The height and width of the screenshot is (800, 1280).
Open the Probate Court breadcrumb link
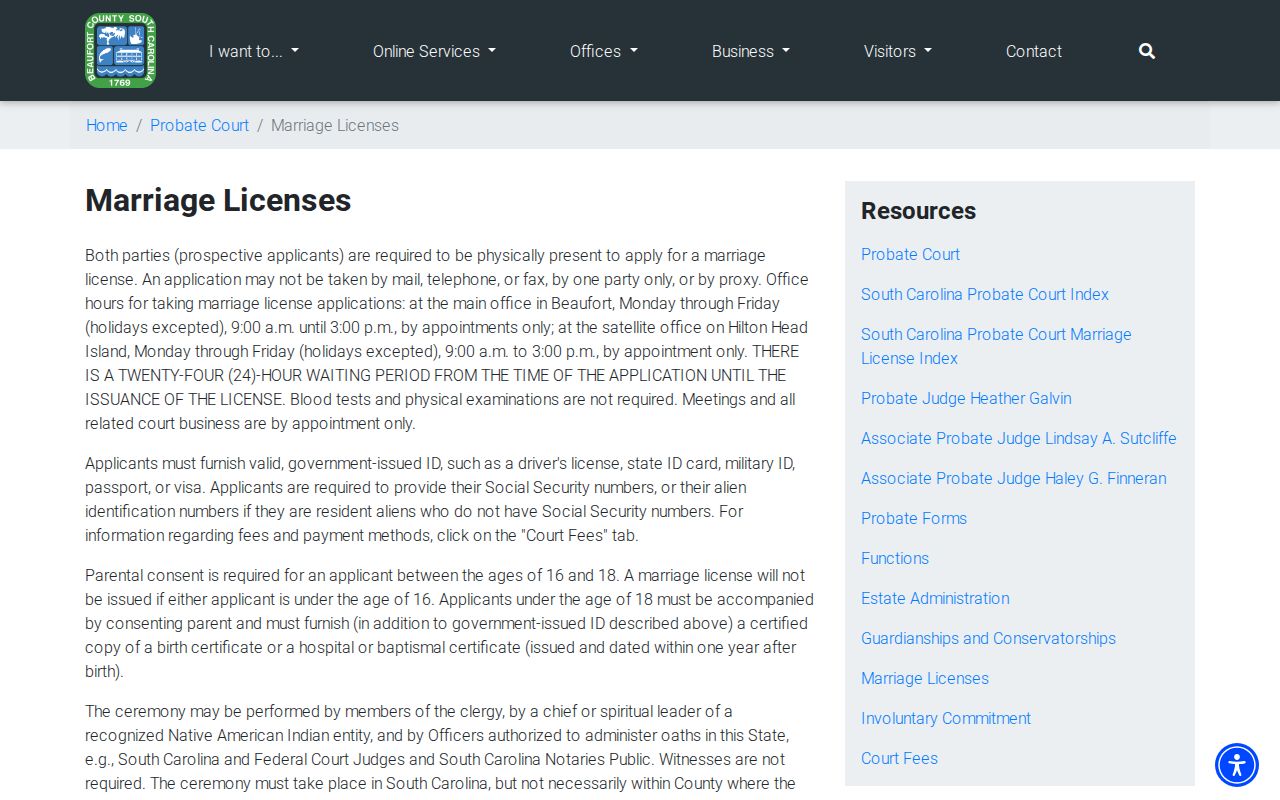(x=199, y=125)
